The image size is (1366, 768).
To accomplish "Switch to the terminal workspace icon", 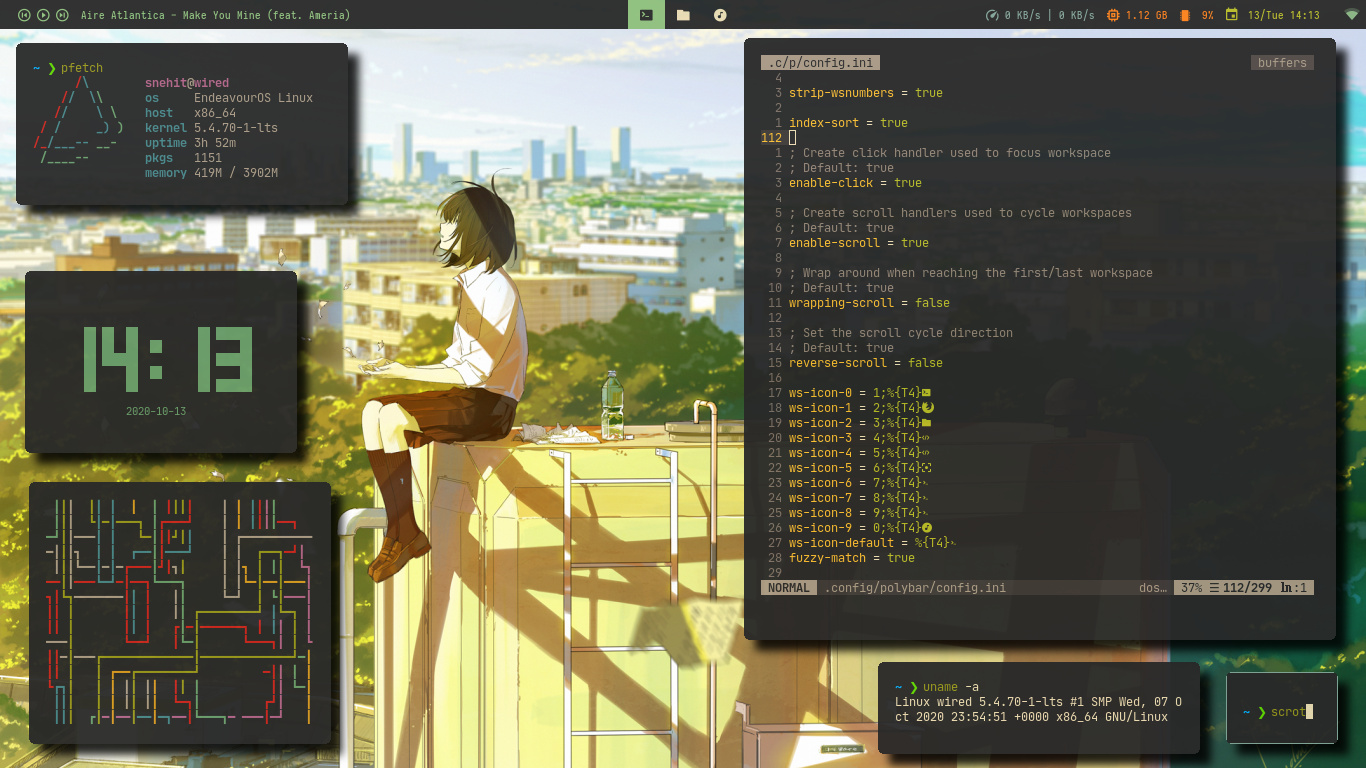I will pyautogui.click(x=647, y=15).
